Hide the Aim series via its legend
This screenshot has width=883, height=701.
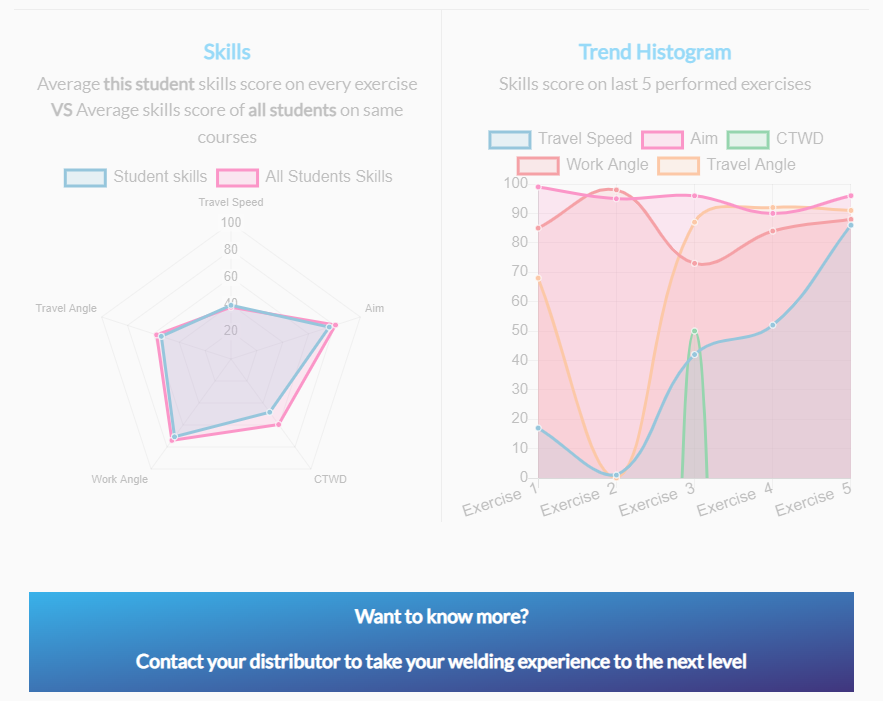[662, 139]
